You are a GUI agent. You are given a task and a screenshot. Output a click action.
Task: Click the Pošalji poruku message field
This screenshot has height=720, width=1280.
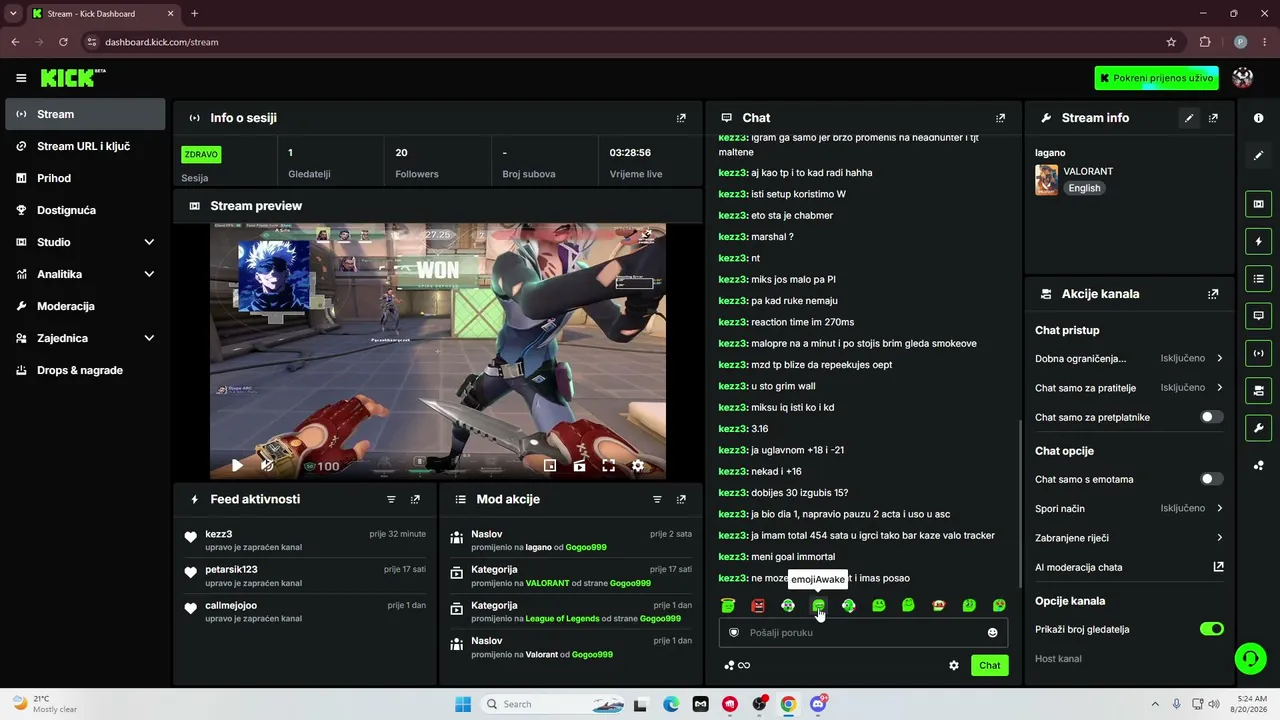(863, 632)
